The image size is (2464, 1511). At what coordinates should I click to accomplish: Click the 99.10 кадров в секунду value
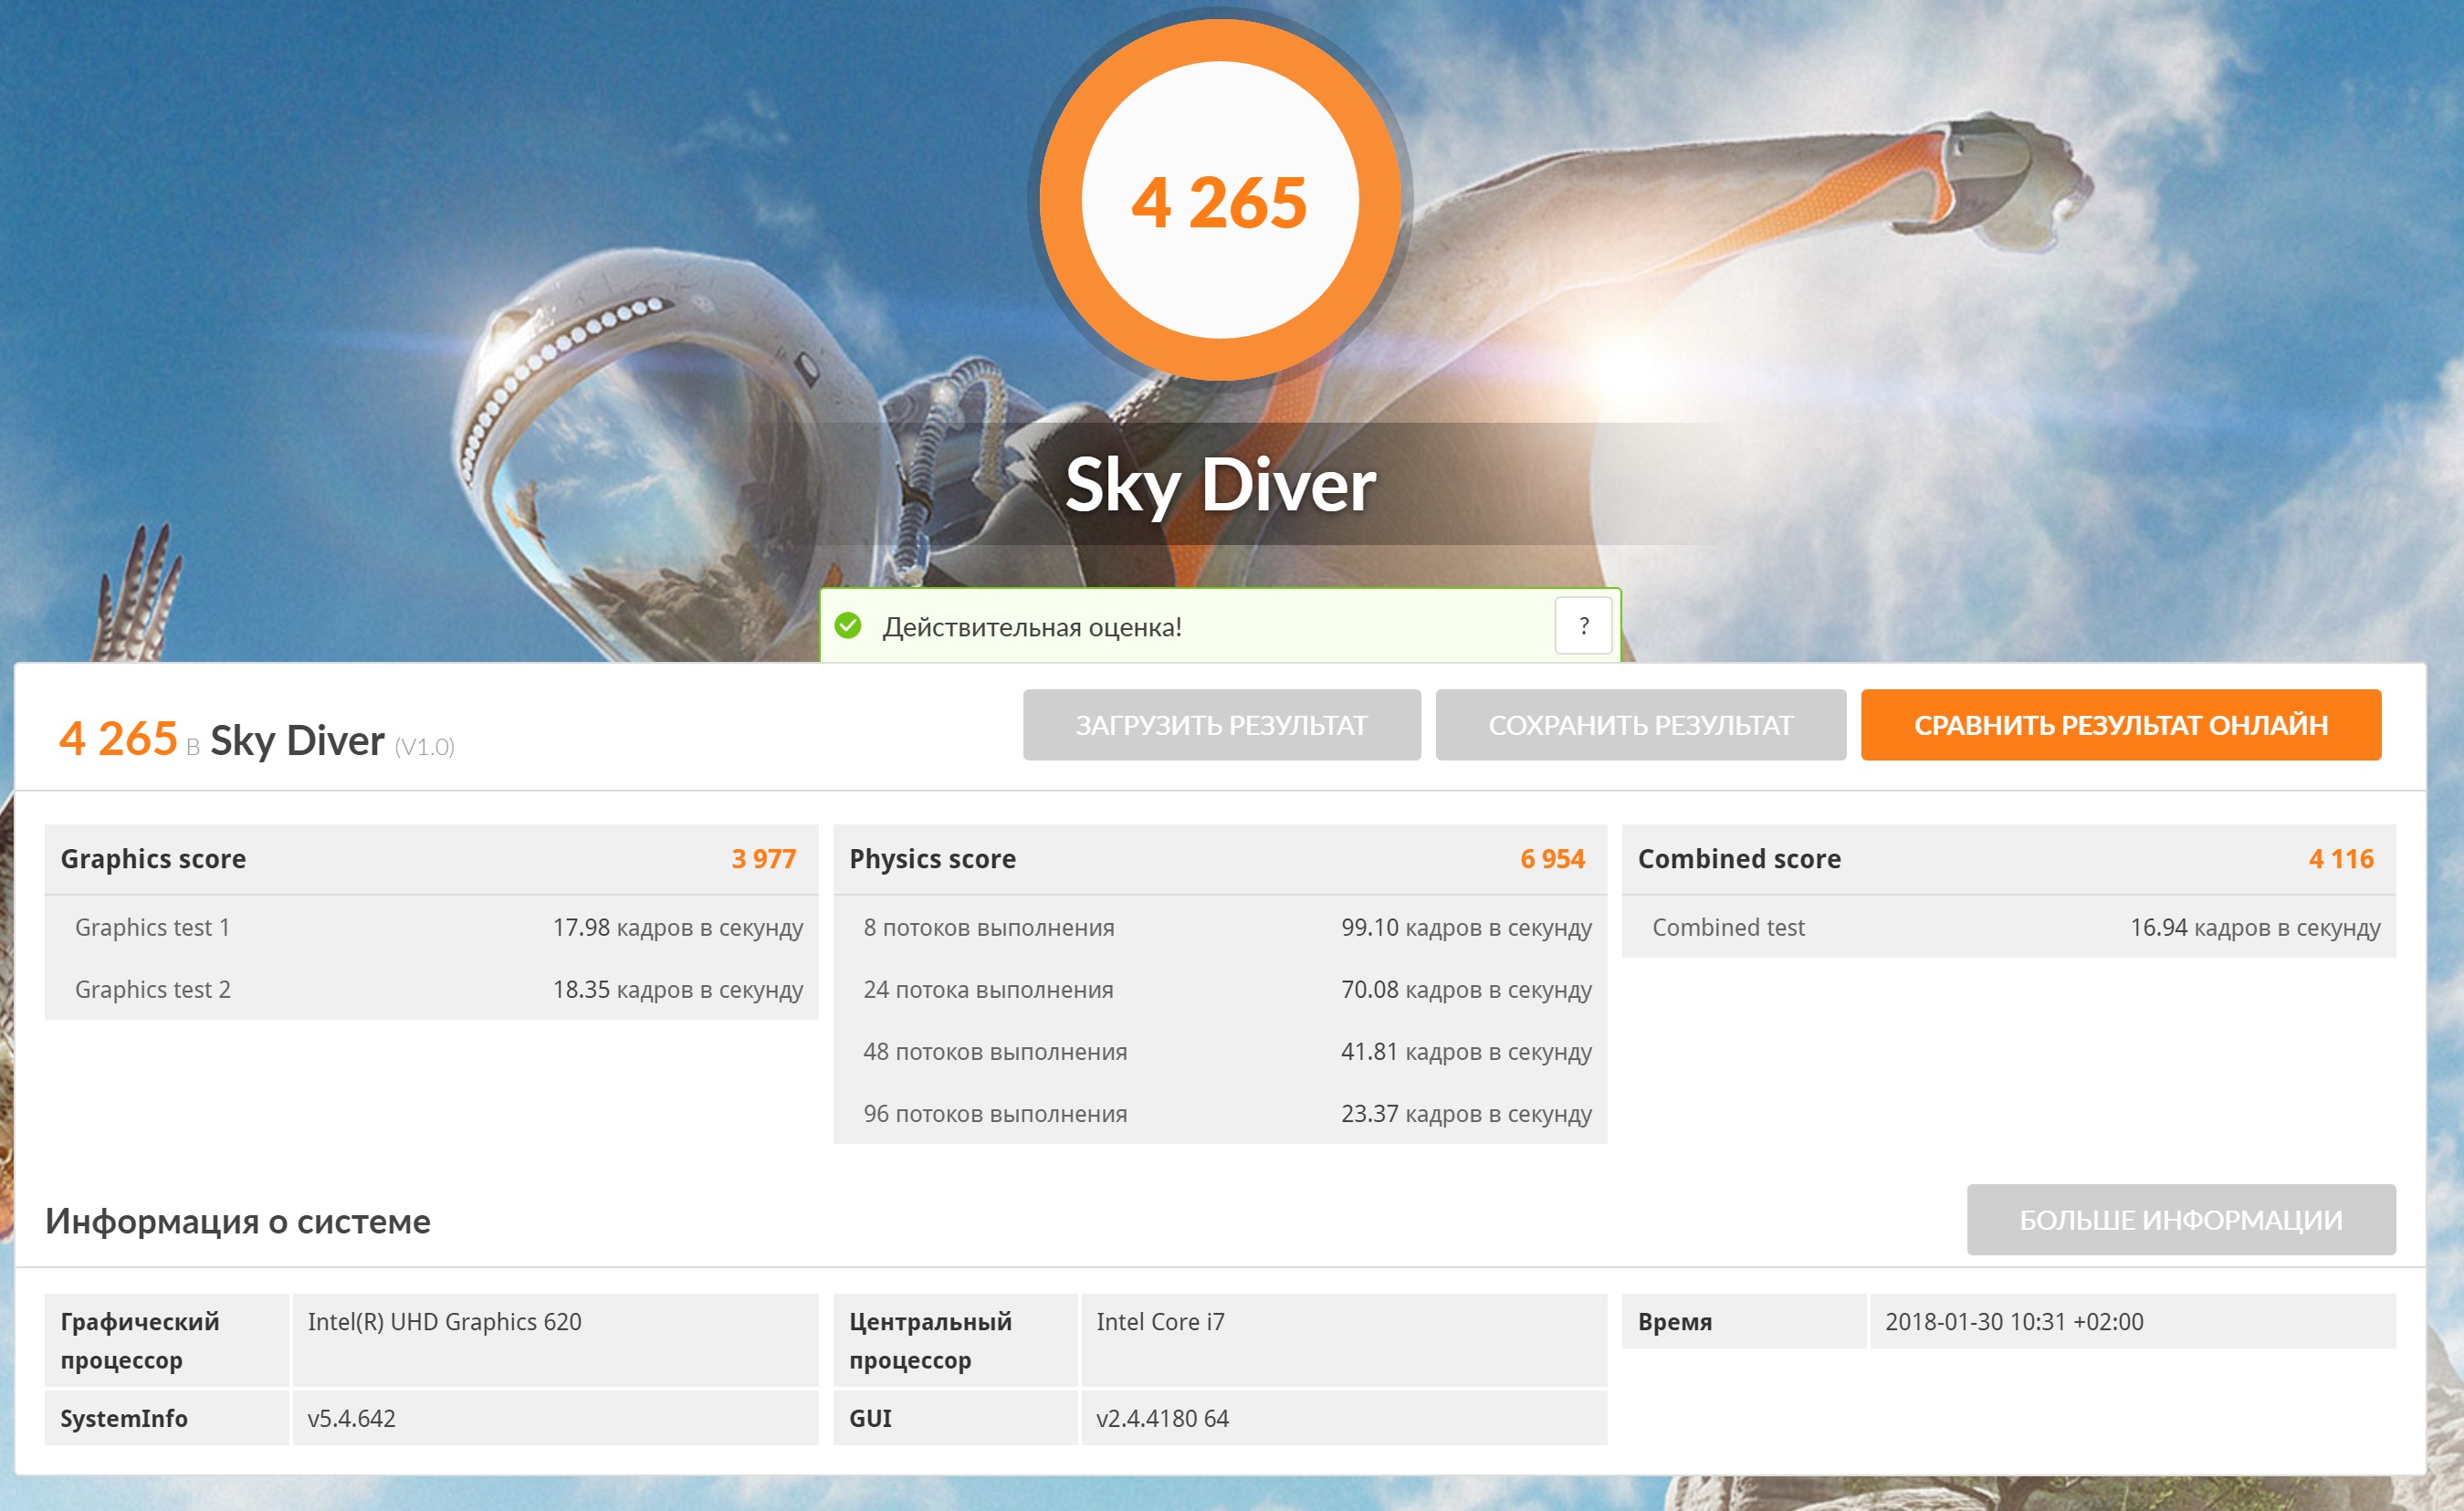pos(1466,928)
